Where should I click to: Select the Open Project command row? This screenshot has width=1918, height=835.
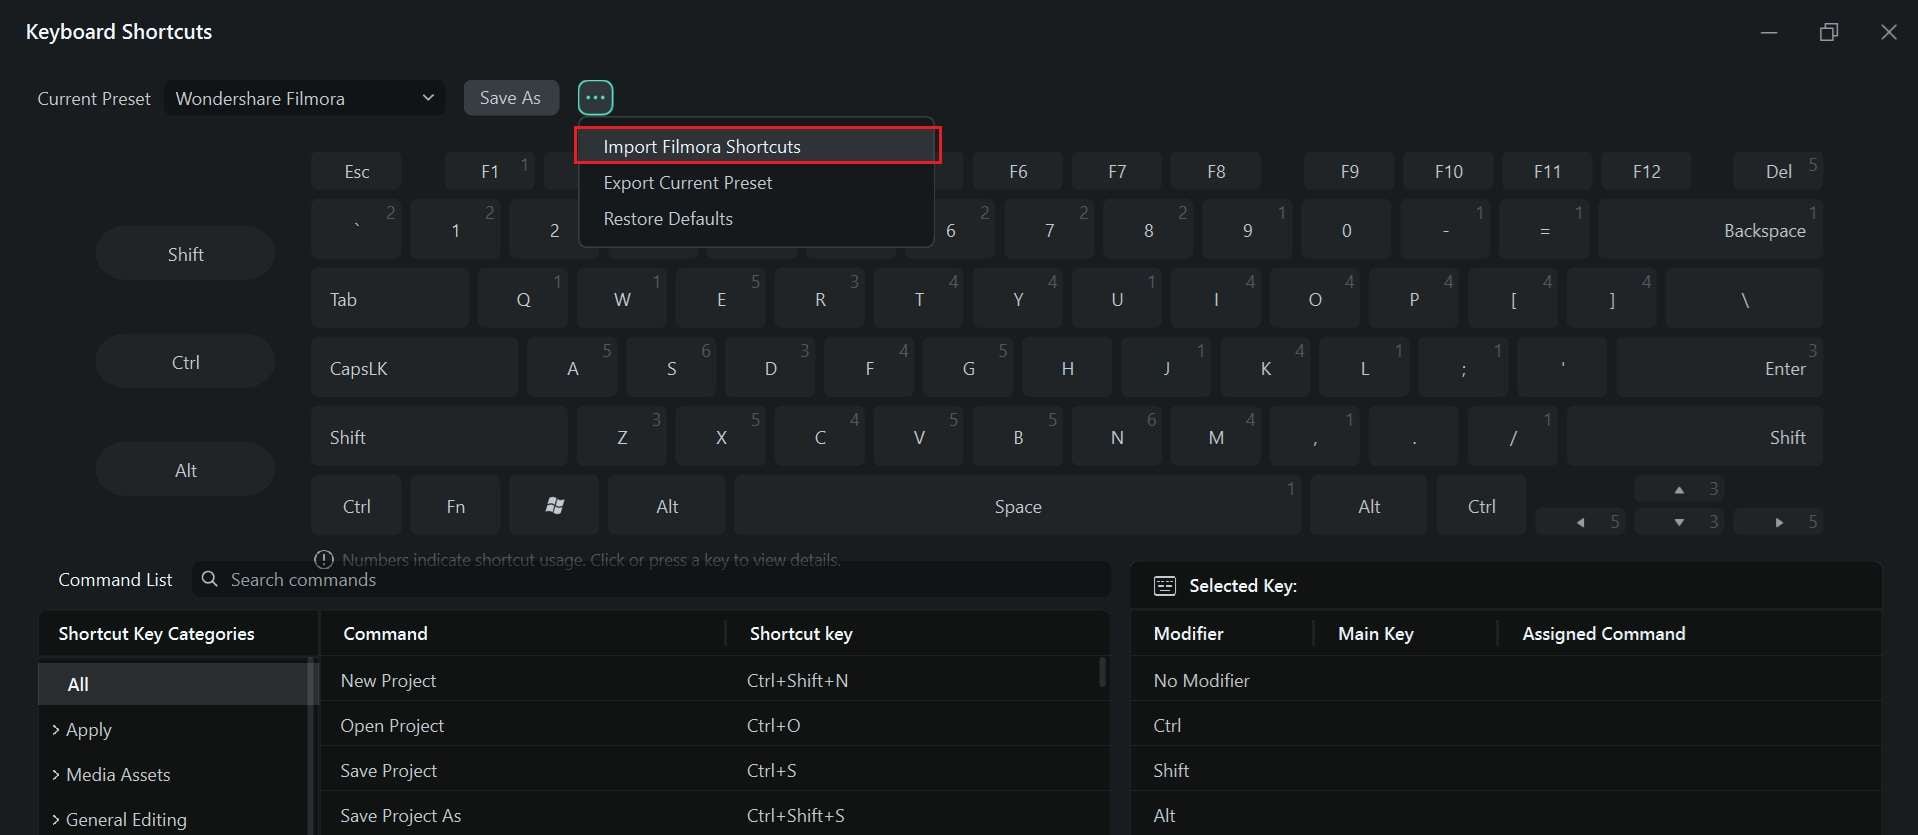714,725
